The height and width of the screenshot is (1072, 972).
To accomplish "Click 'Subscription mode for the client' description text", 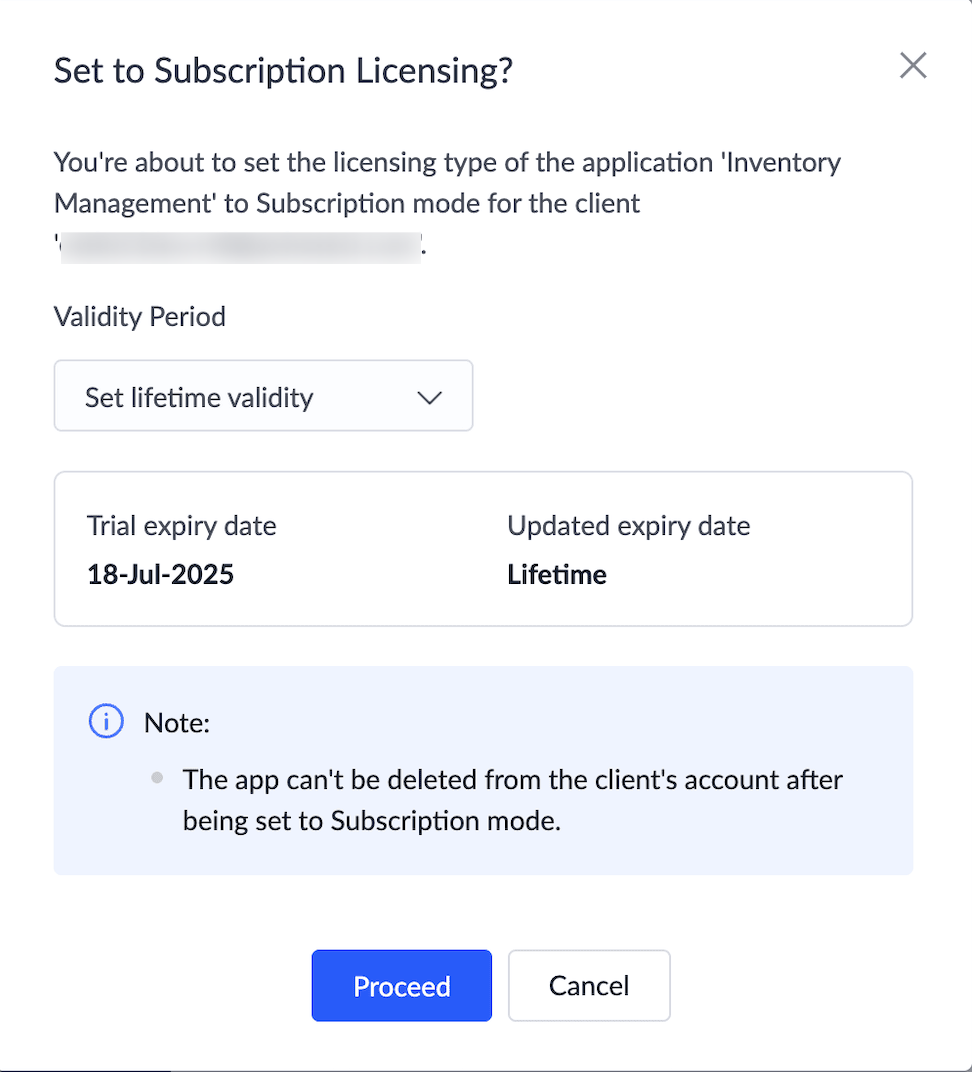I will 448,203.
